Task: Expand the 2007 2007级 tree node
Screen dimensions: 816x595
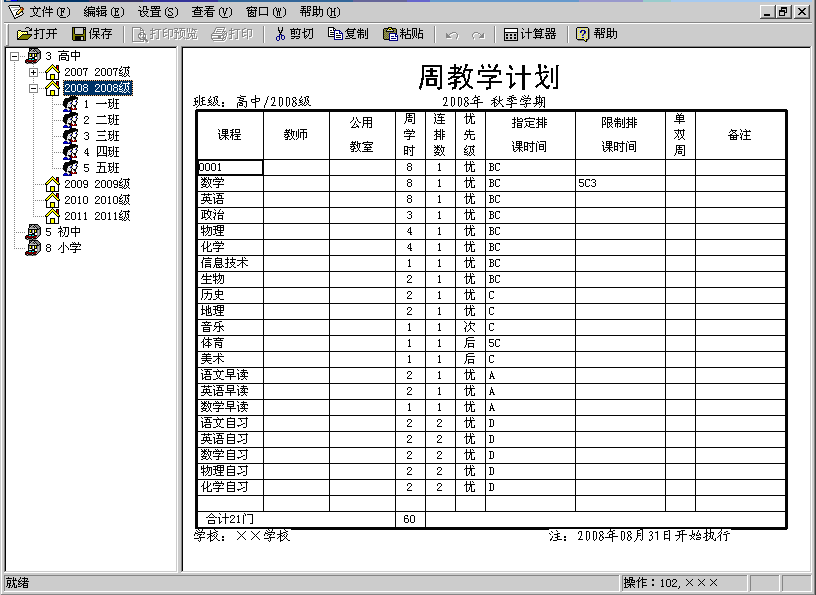Action: [34, 72]
